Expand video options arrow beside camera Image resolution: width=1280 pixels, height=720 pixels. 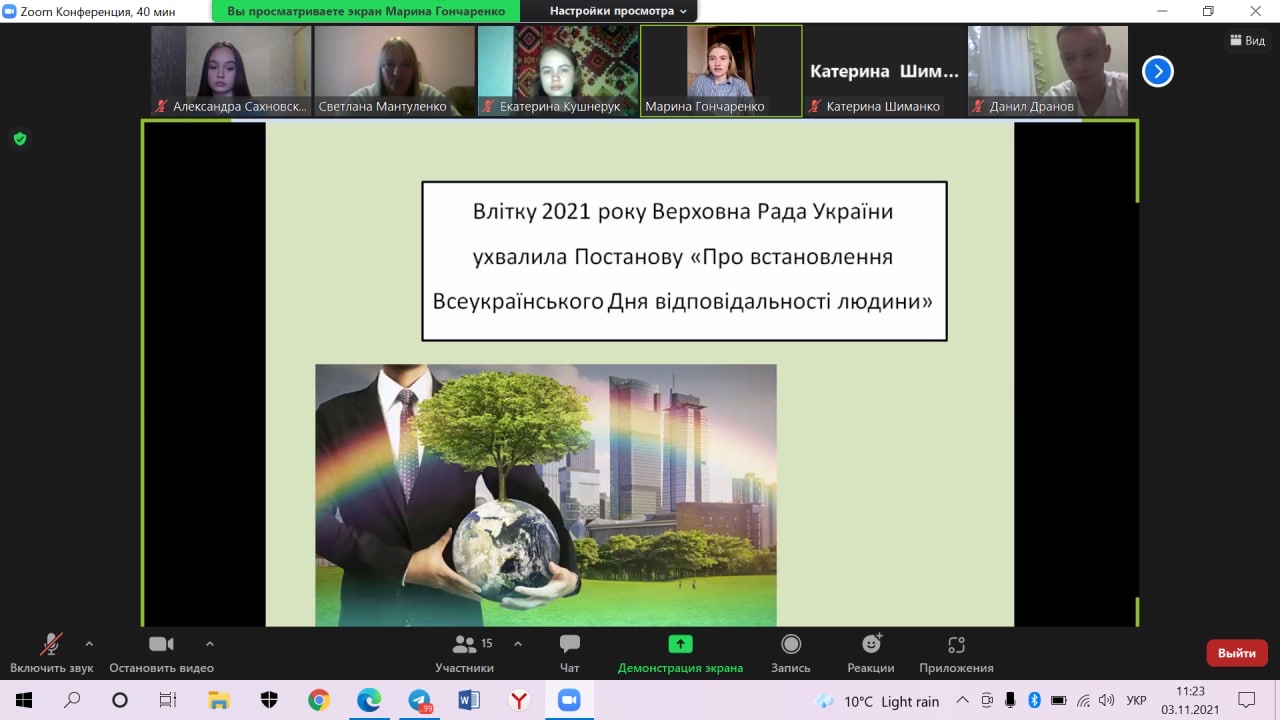209,644
